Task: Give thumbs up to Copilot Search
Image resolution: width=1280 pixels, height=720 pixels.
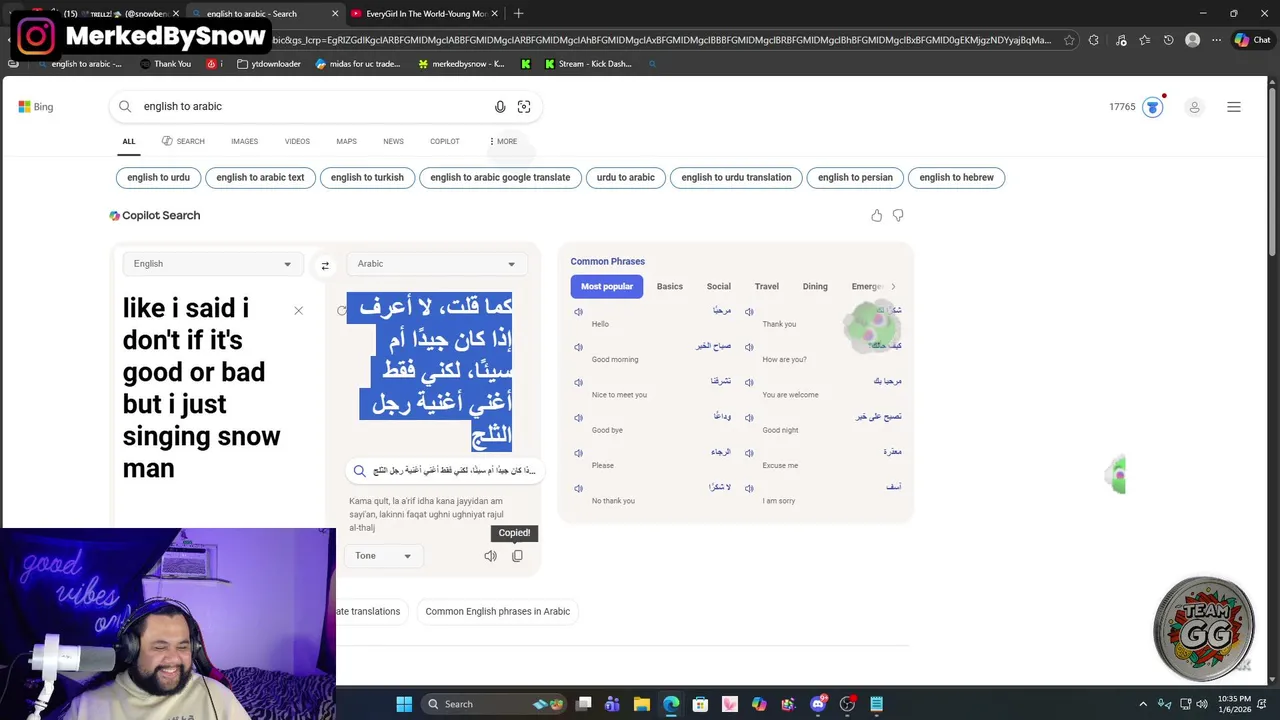Action: coord(877,215)
